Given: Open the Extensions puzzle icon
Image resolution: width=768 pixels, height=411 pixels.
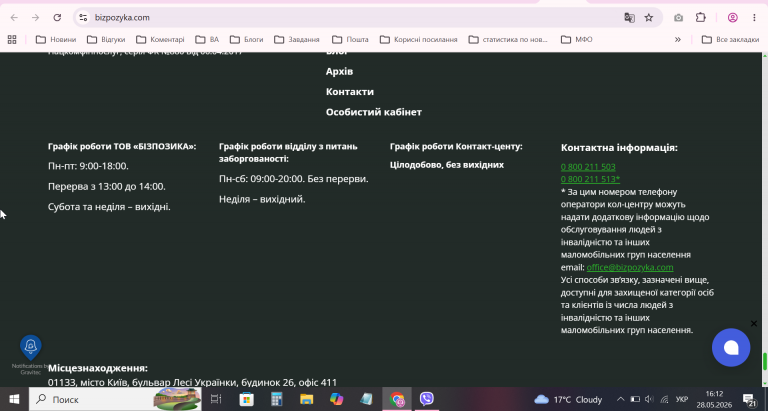Looking at the screenshot, I should (700, 18).
